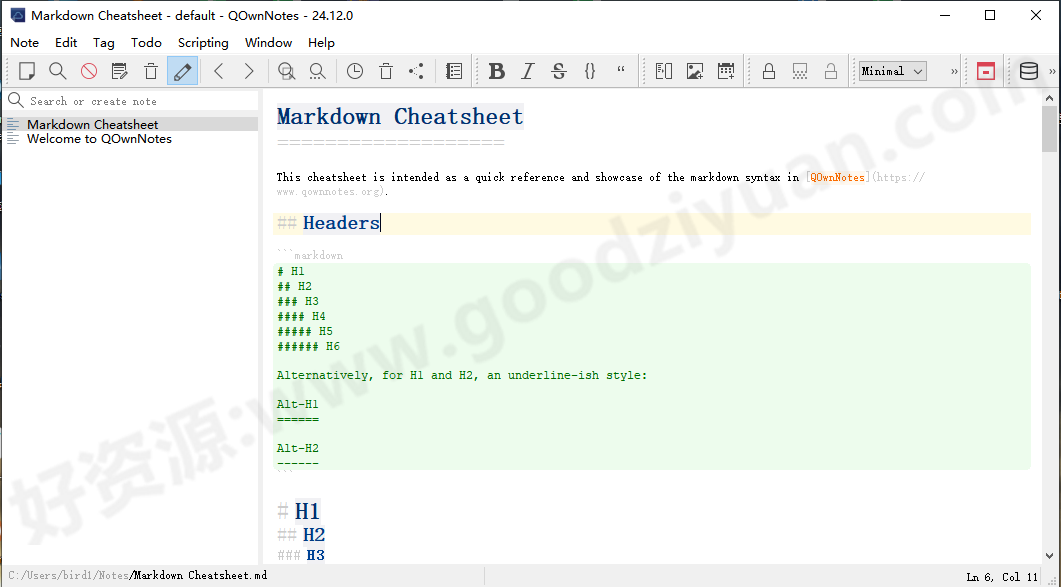Open the Scripting menu
This screenshot has height=587, width=1061.
coord(203,43)
